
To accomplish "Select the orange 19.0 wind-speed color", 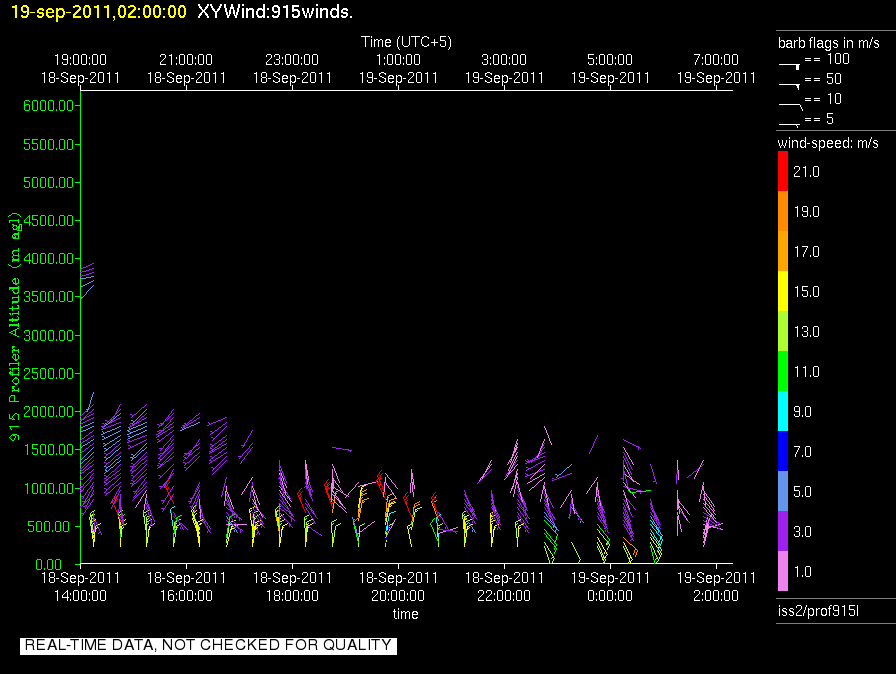I will (783, 212).
